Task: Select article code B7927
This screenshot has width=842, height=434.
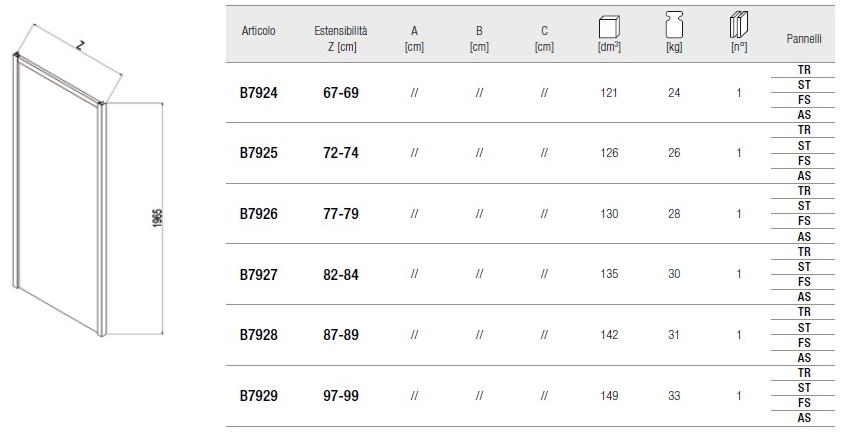Action: tap(258, 274)
